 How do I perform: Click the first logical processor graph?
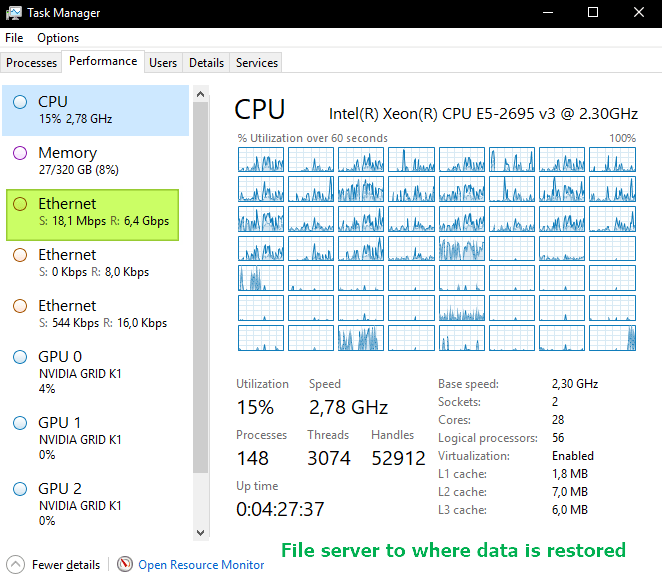point(261,160)
